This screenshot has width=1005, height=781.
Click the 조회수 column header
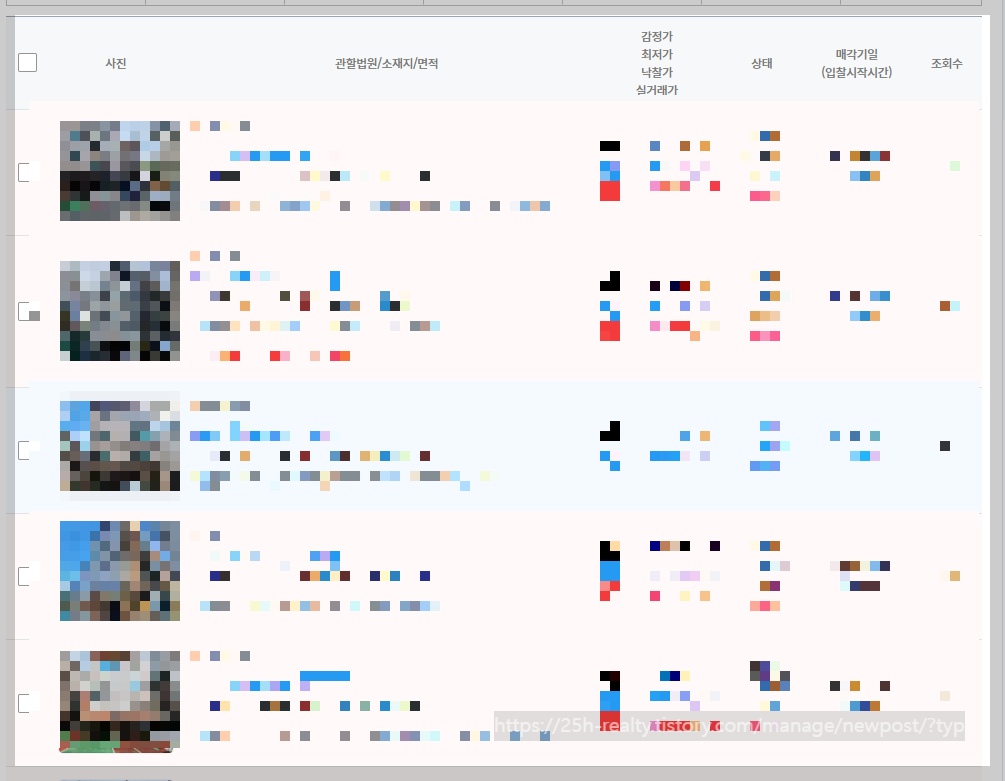947,63
